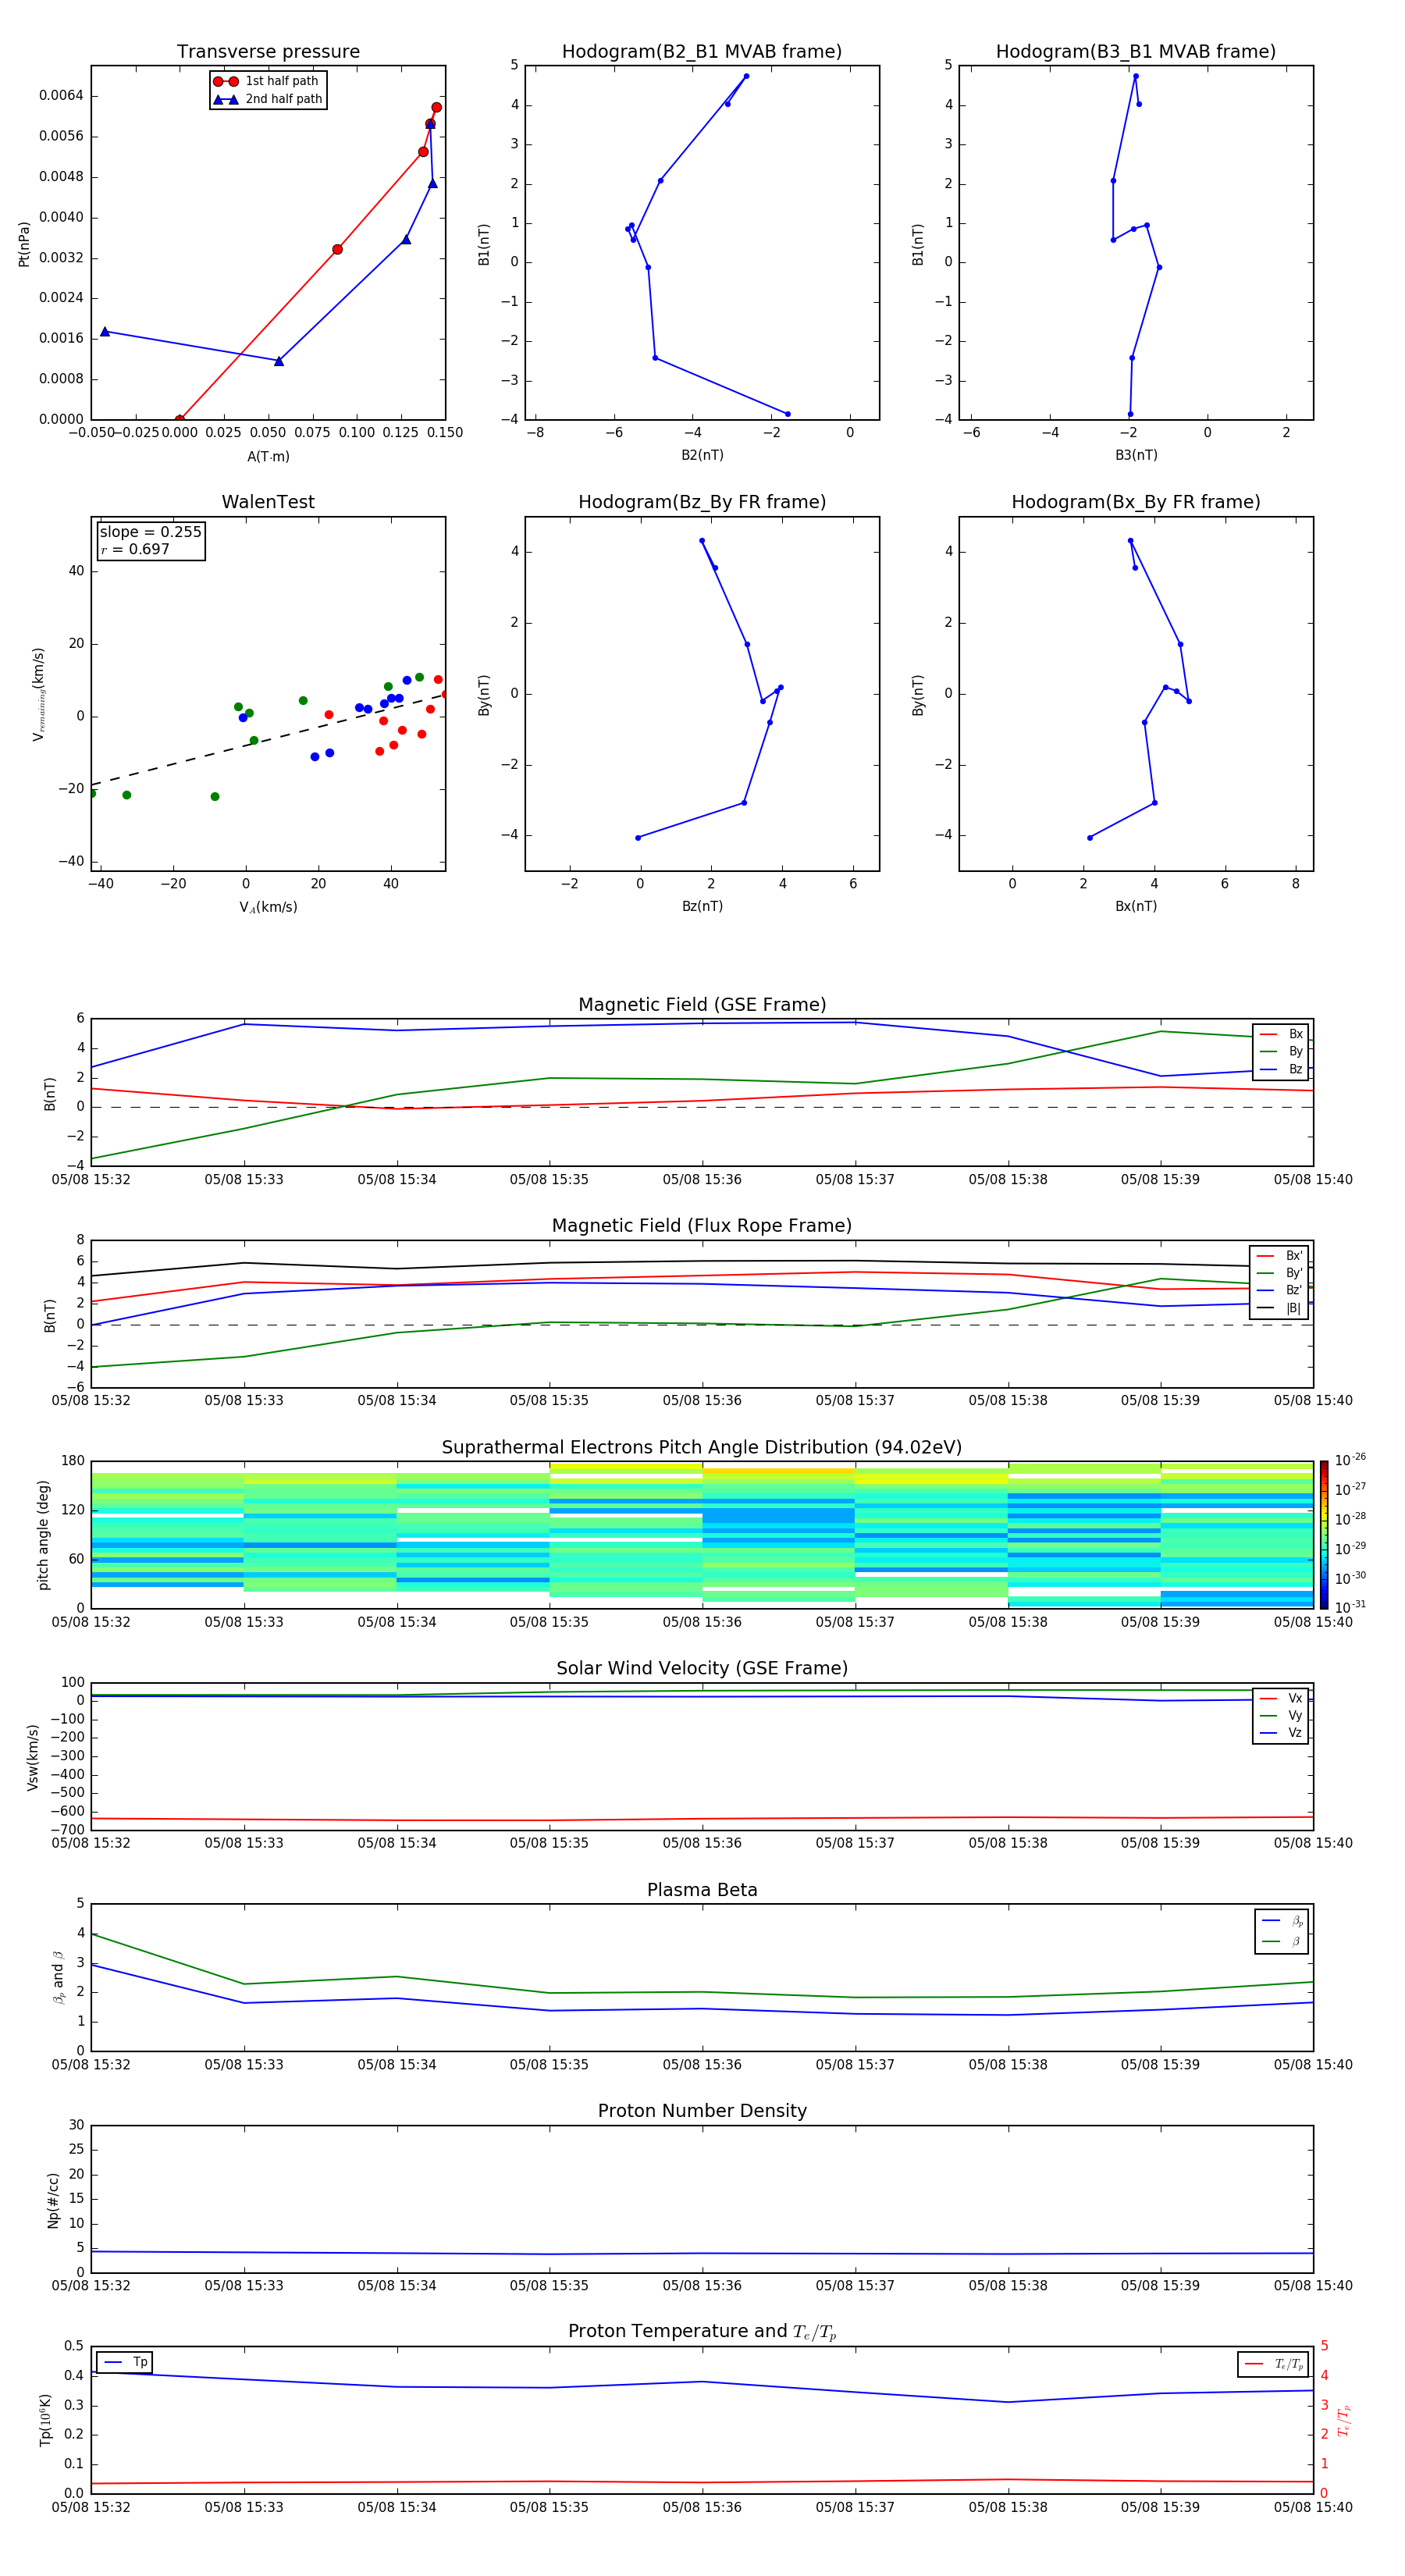Click the 'Vsw(km/s)' y-axis label
The height and width of the screenshot is (2576, 1405).
pyautogui.click(x=32, y=1757)
